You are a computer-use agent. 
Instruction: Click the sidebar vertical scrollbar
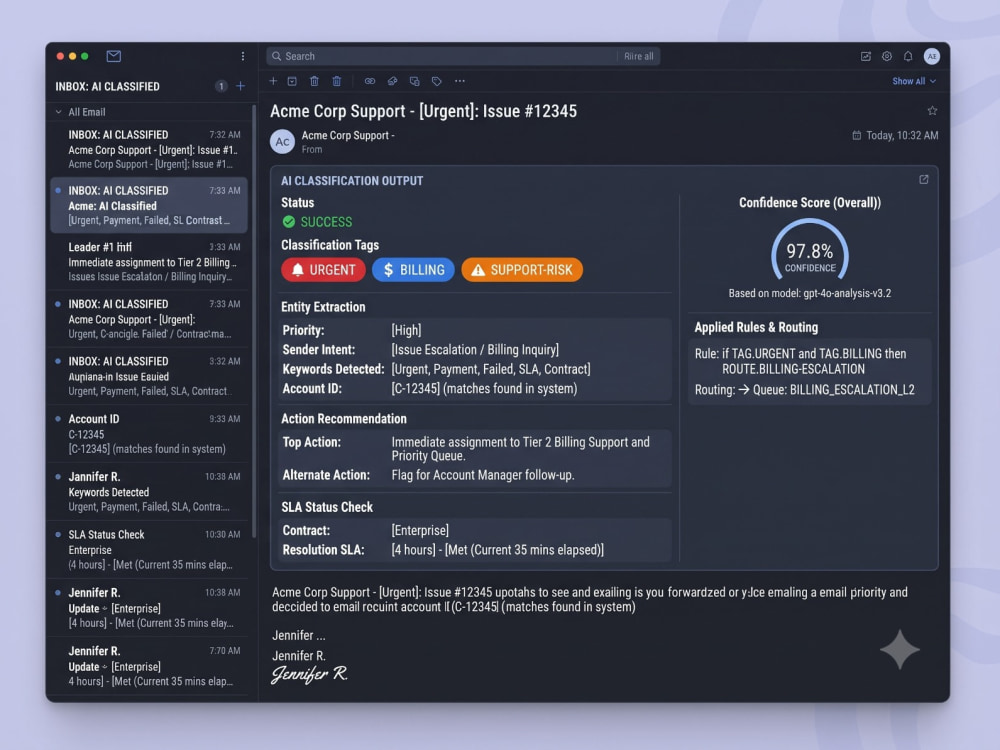point(254,322)
